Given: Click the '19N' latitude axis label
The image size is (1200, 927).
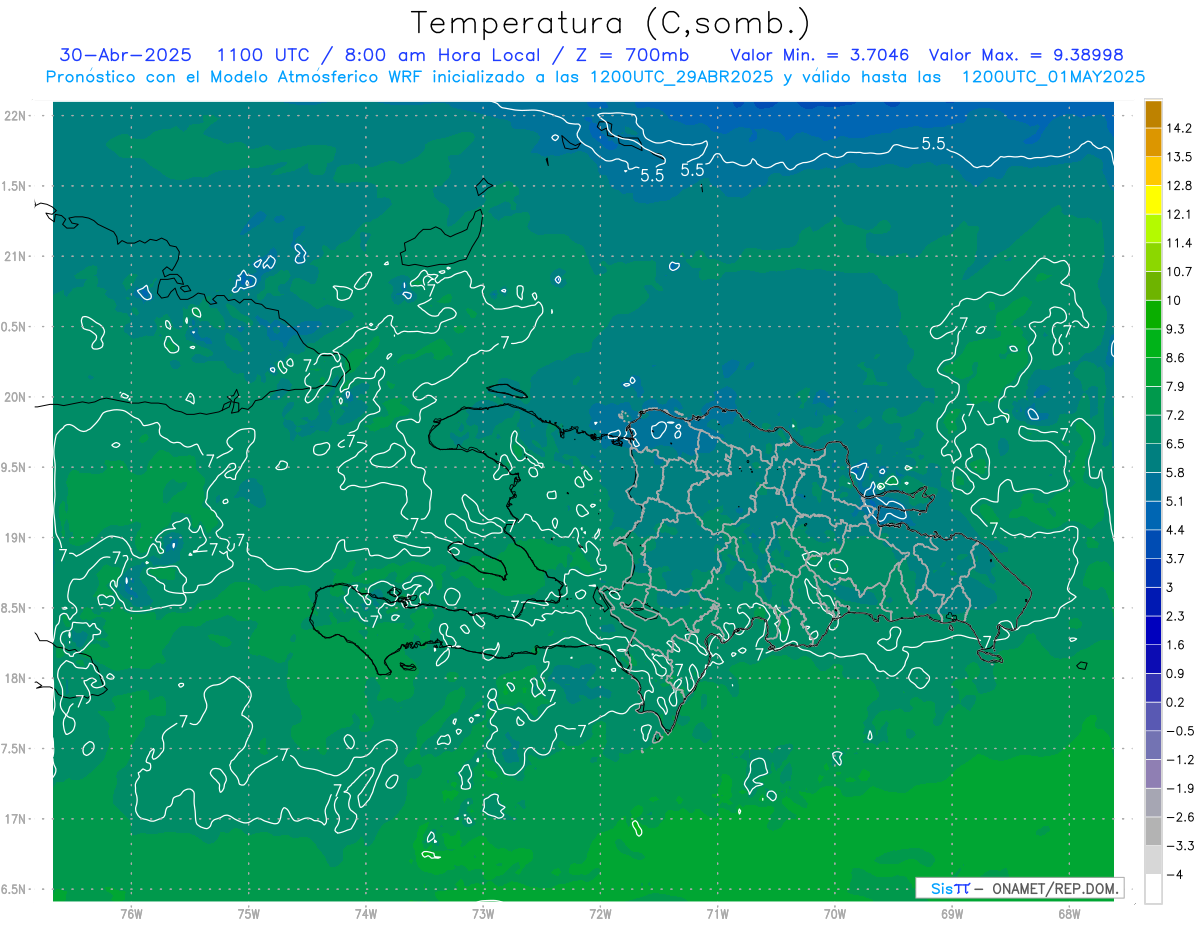Looking at the screenshot, I should pyautogui.click(x=15, y=538).
